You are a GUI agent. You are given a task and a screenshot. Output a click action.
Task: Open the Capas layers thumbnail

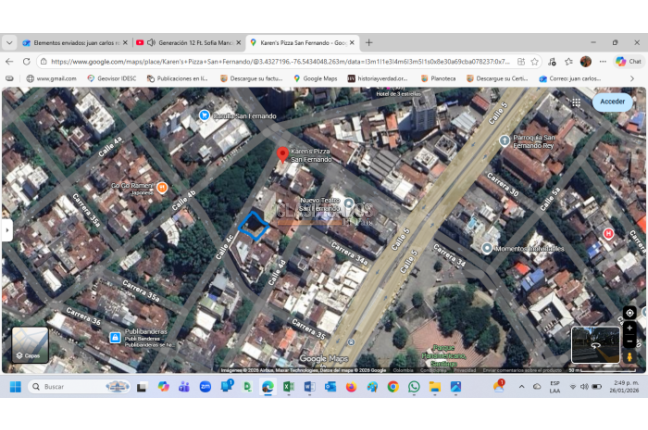click(30, 345)
